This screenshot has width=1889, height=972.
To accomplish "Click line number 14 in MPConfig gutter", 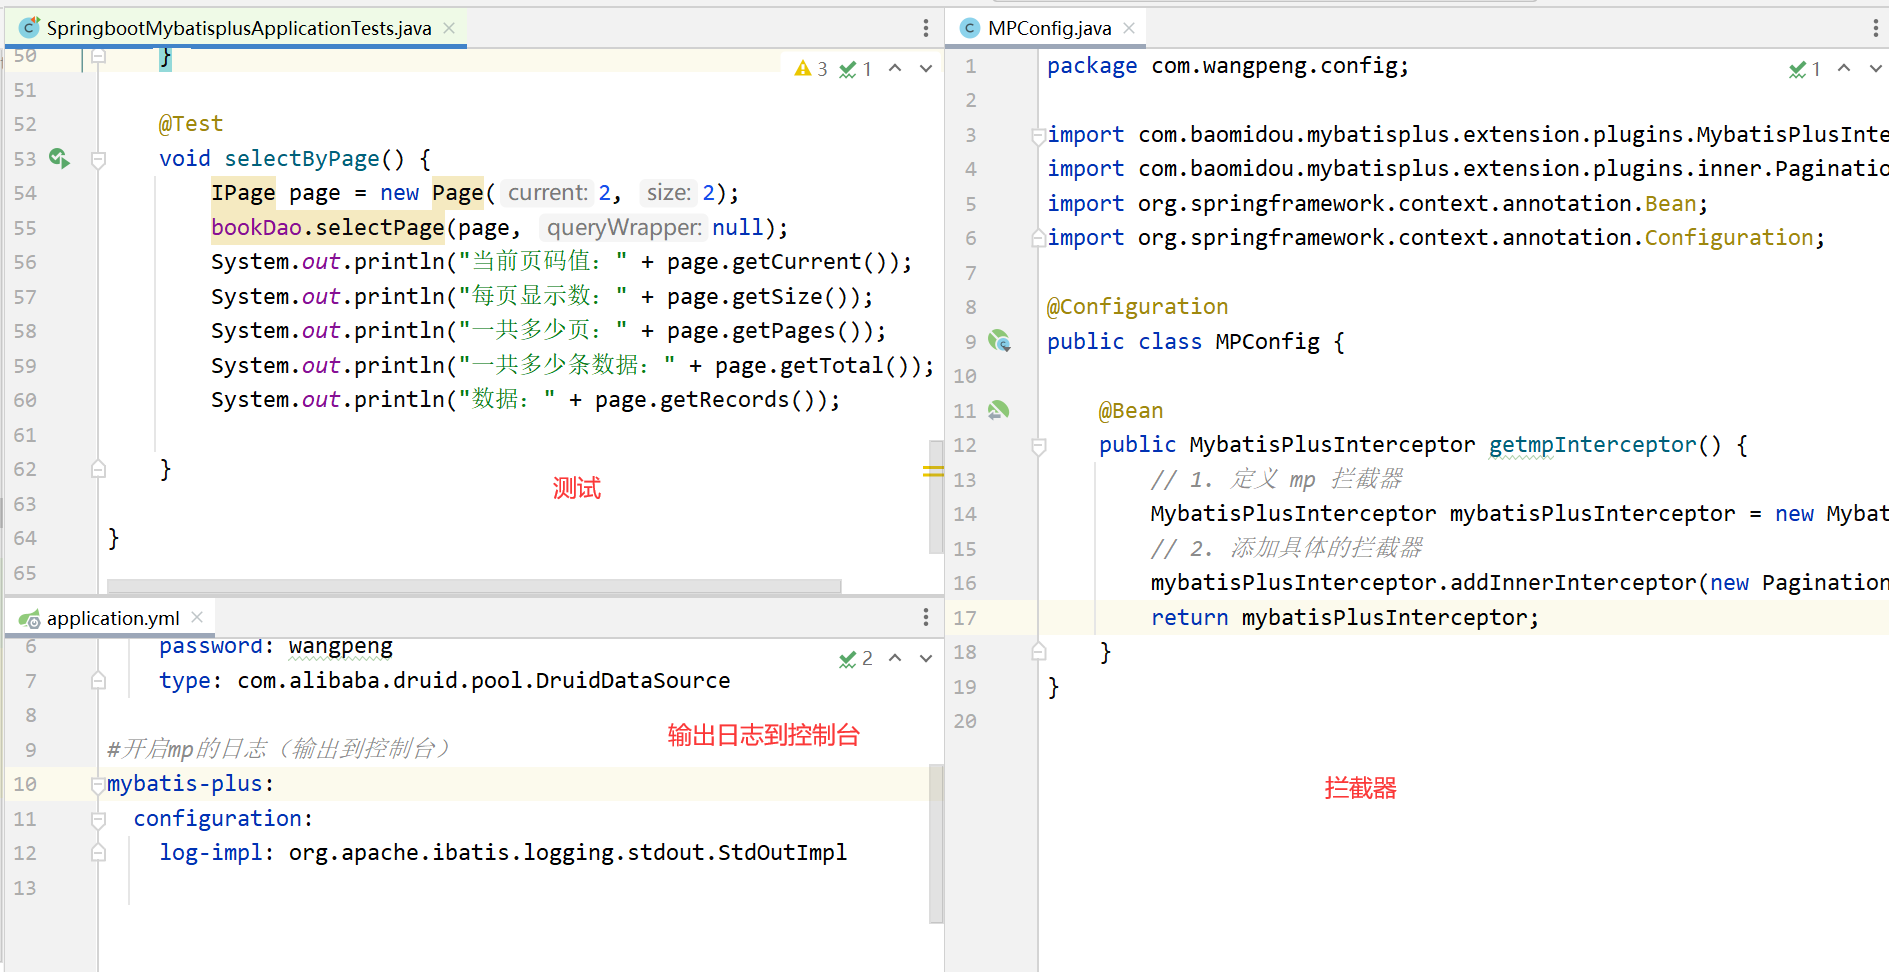I will coord(964,513).
